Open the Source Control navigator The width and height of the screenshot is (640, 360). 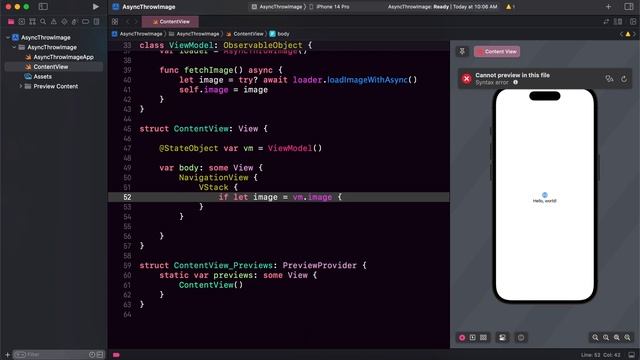[x=22, y=21]
